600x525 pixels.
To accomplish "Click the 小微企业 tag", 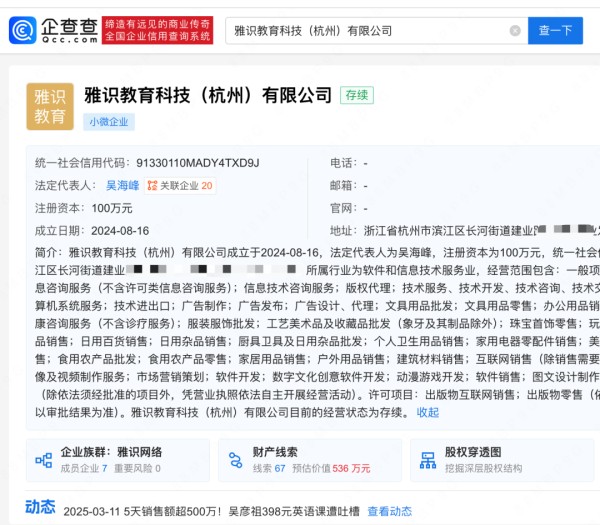I will click(x=109, y=122).
